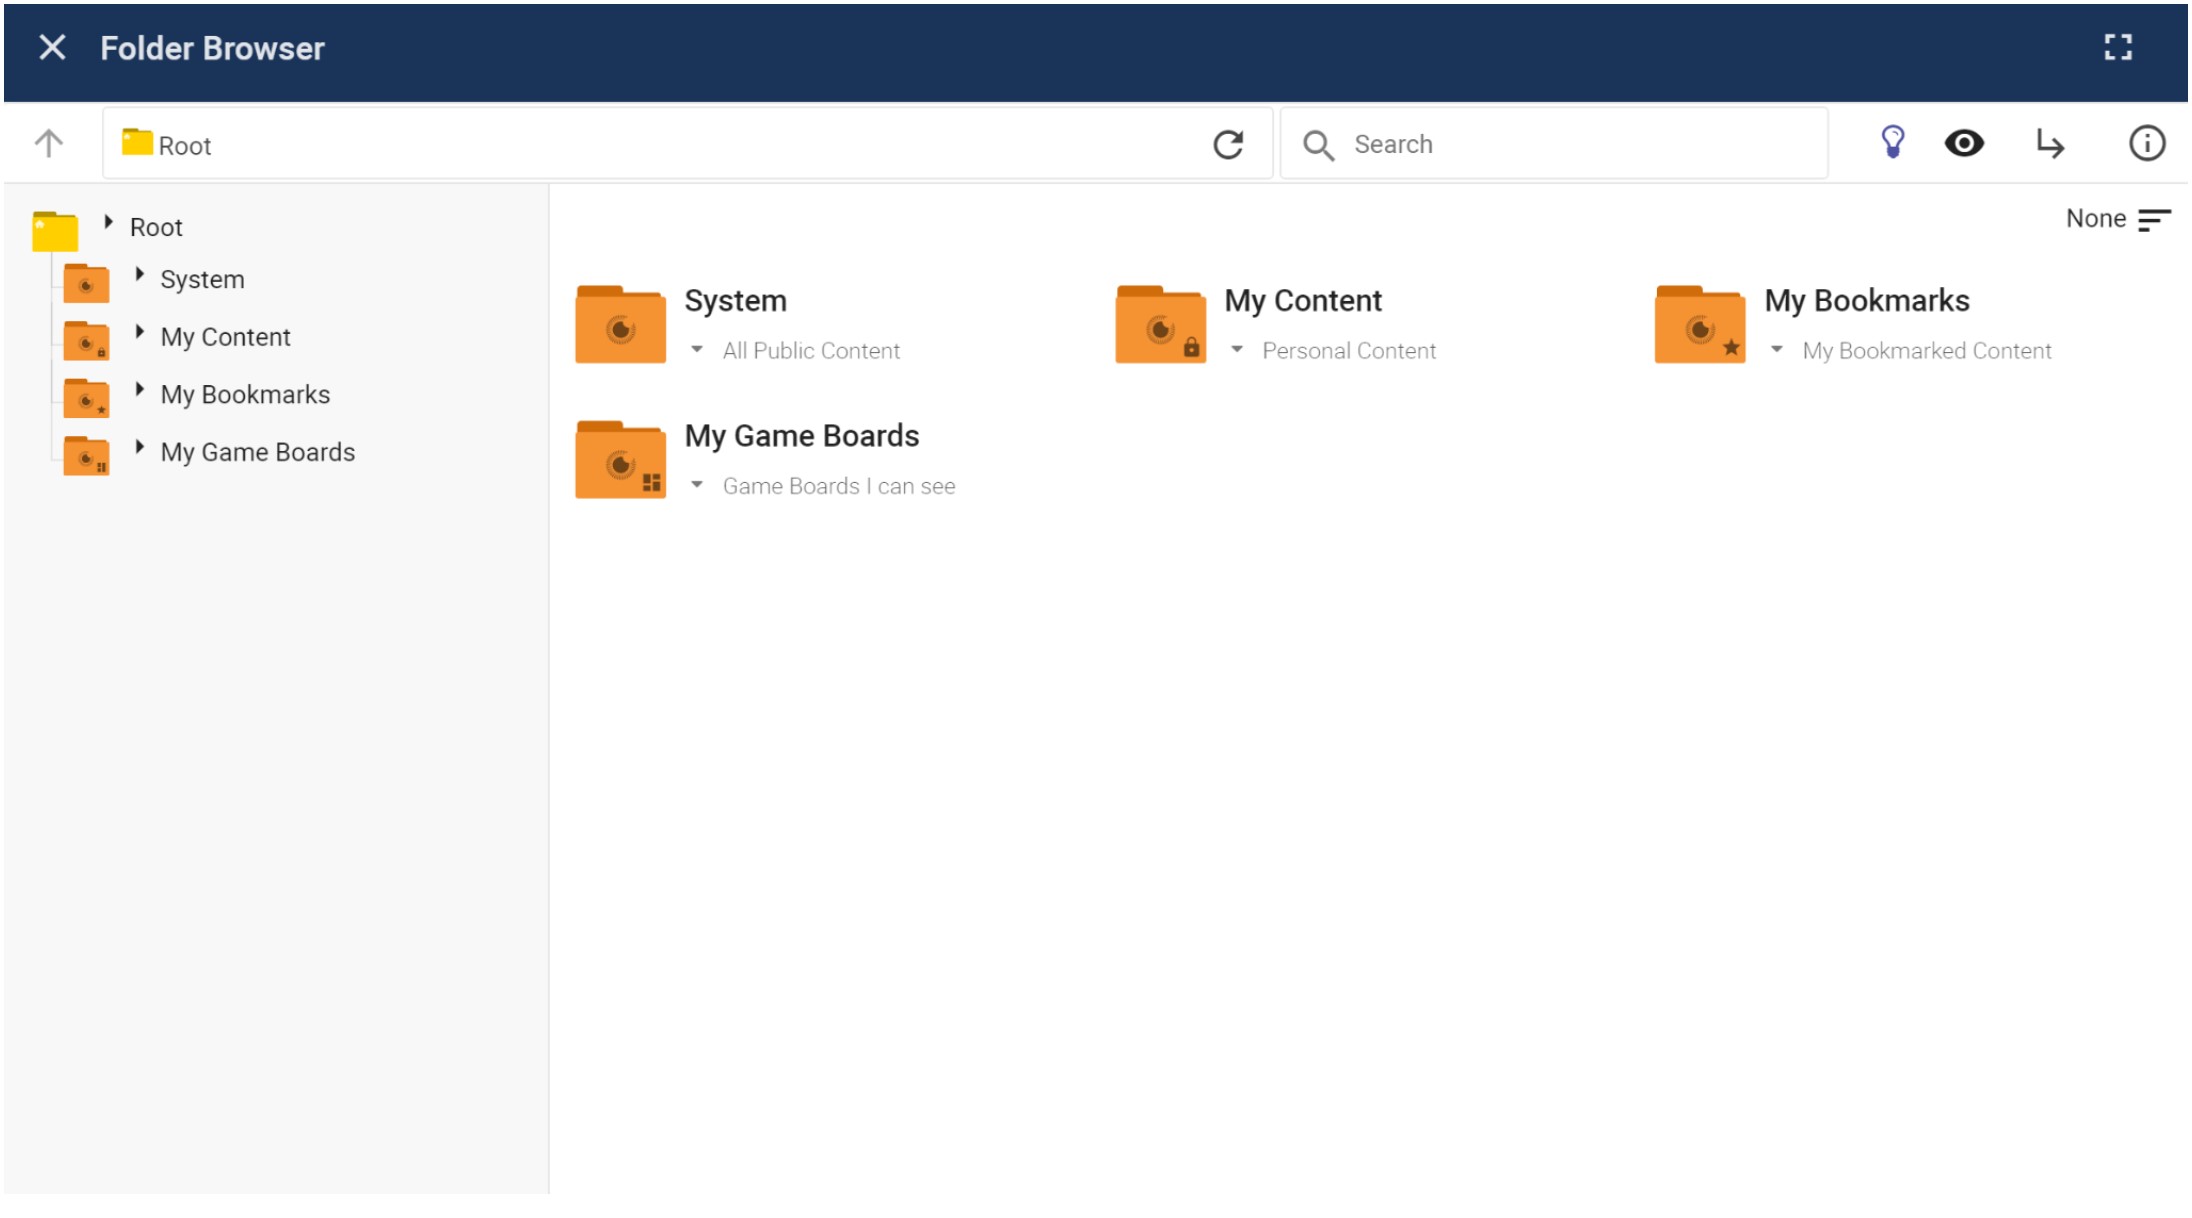The image size is (2192, 1218).
Task: Open the None sort order menu
Action: click(2117, 219)
